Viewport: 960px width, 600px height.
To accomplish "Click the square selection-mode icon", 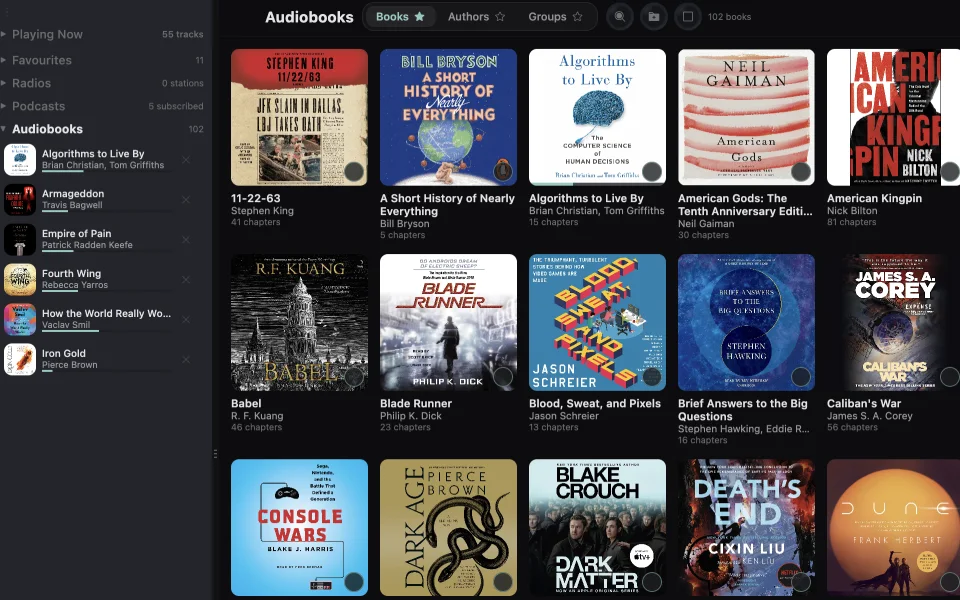I will pos(688,17).
